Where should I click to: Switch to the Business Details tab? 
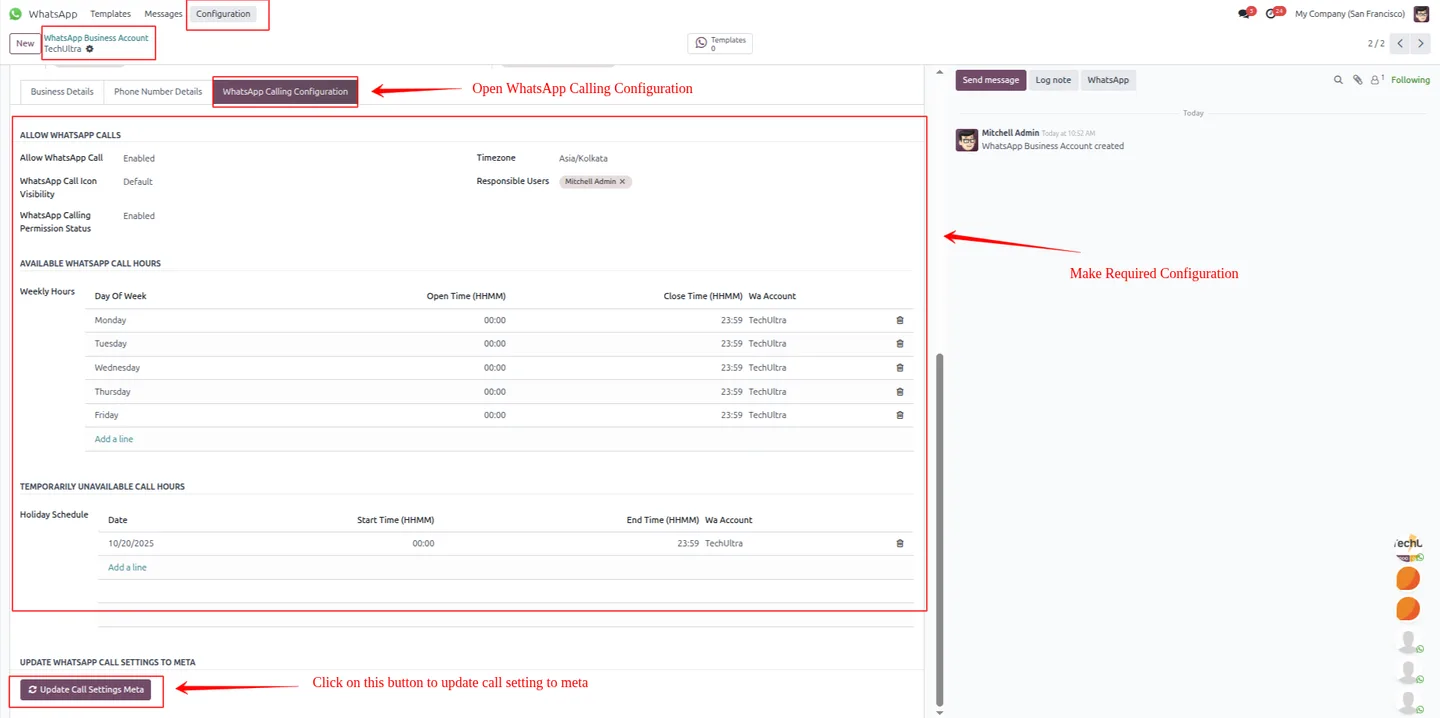(62, 92)
